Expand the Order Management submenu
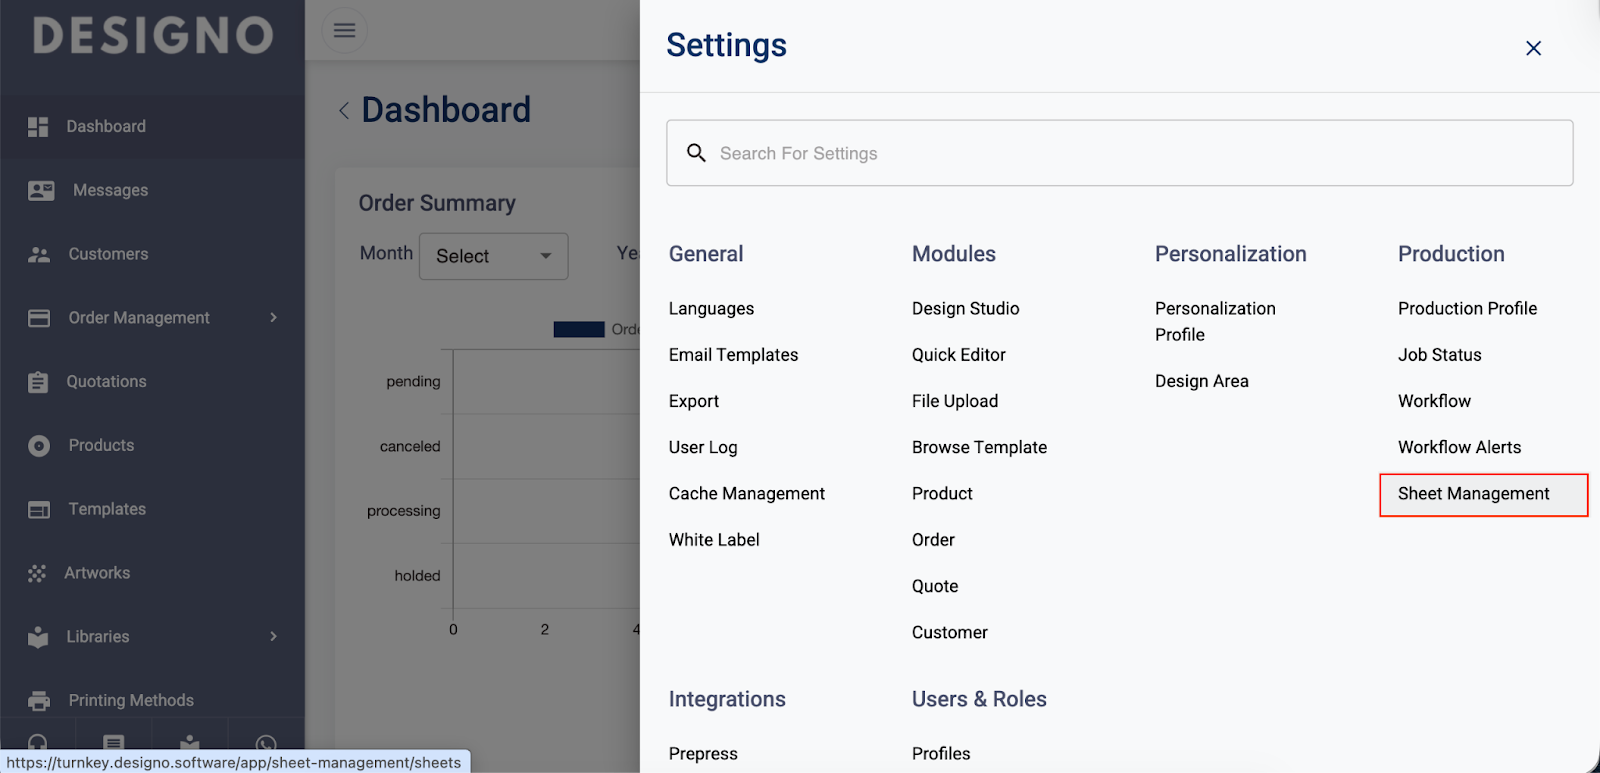Screen dimensions: 1600x773 click(x=273, y=318)
